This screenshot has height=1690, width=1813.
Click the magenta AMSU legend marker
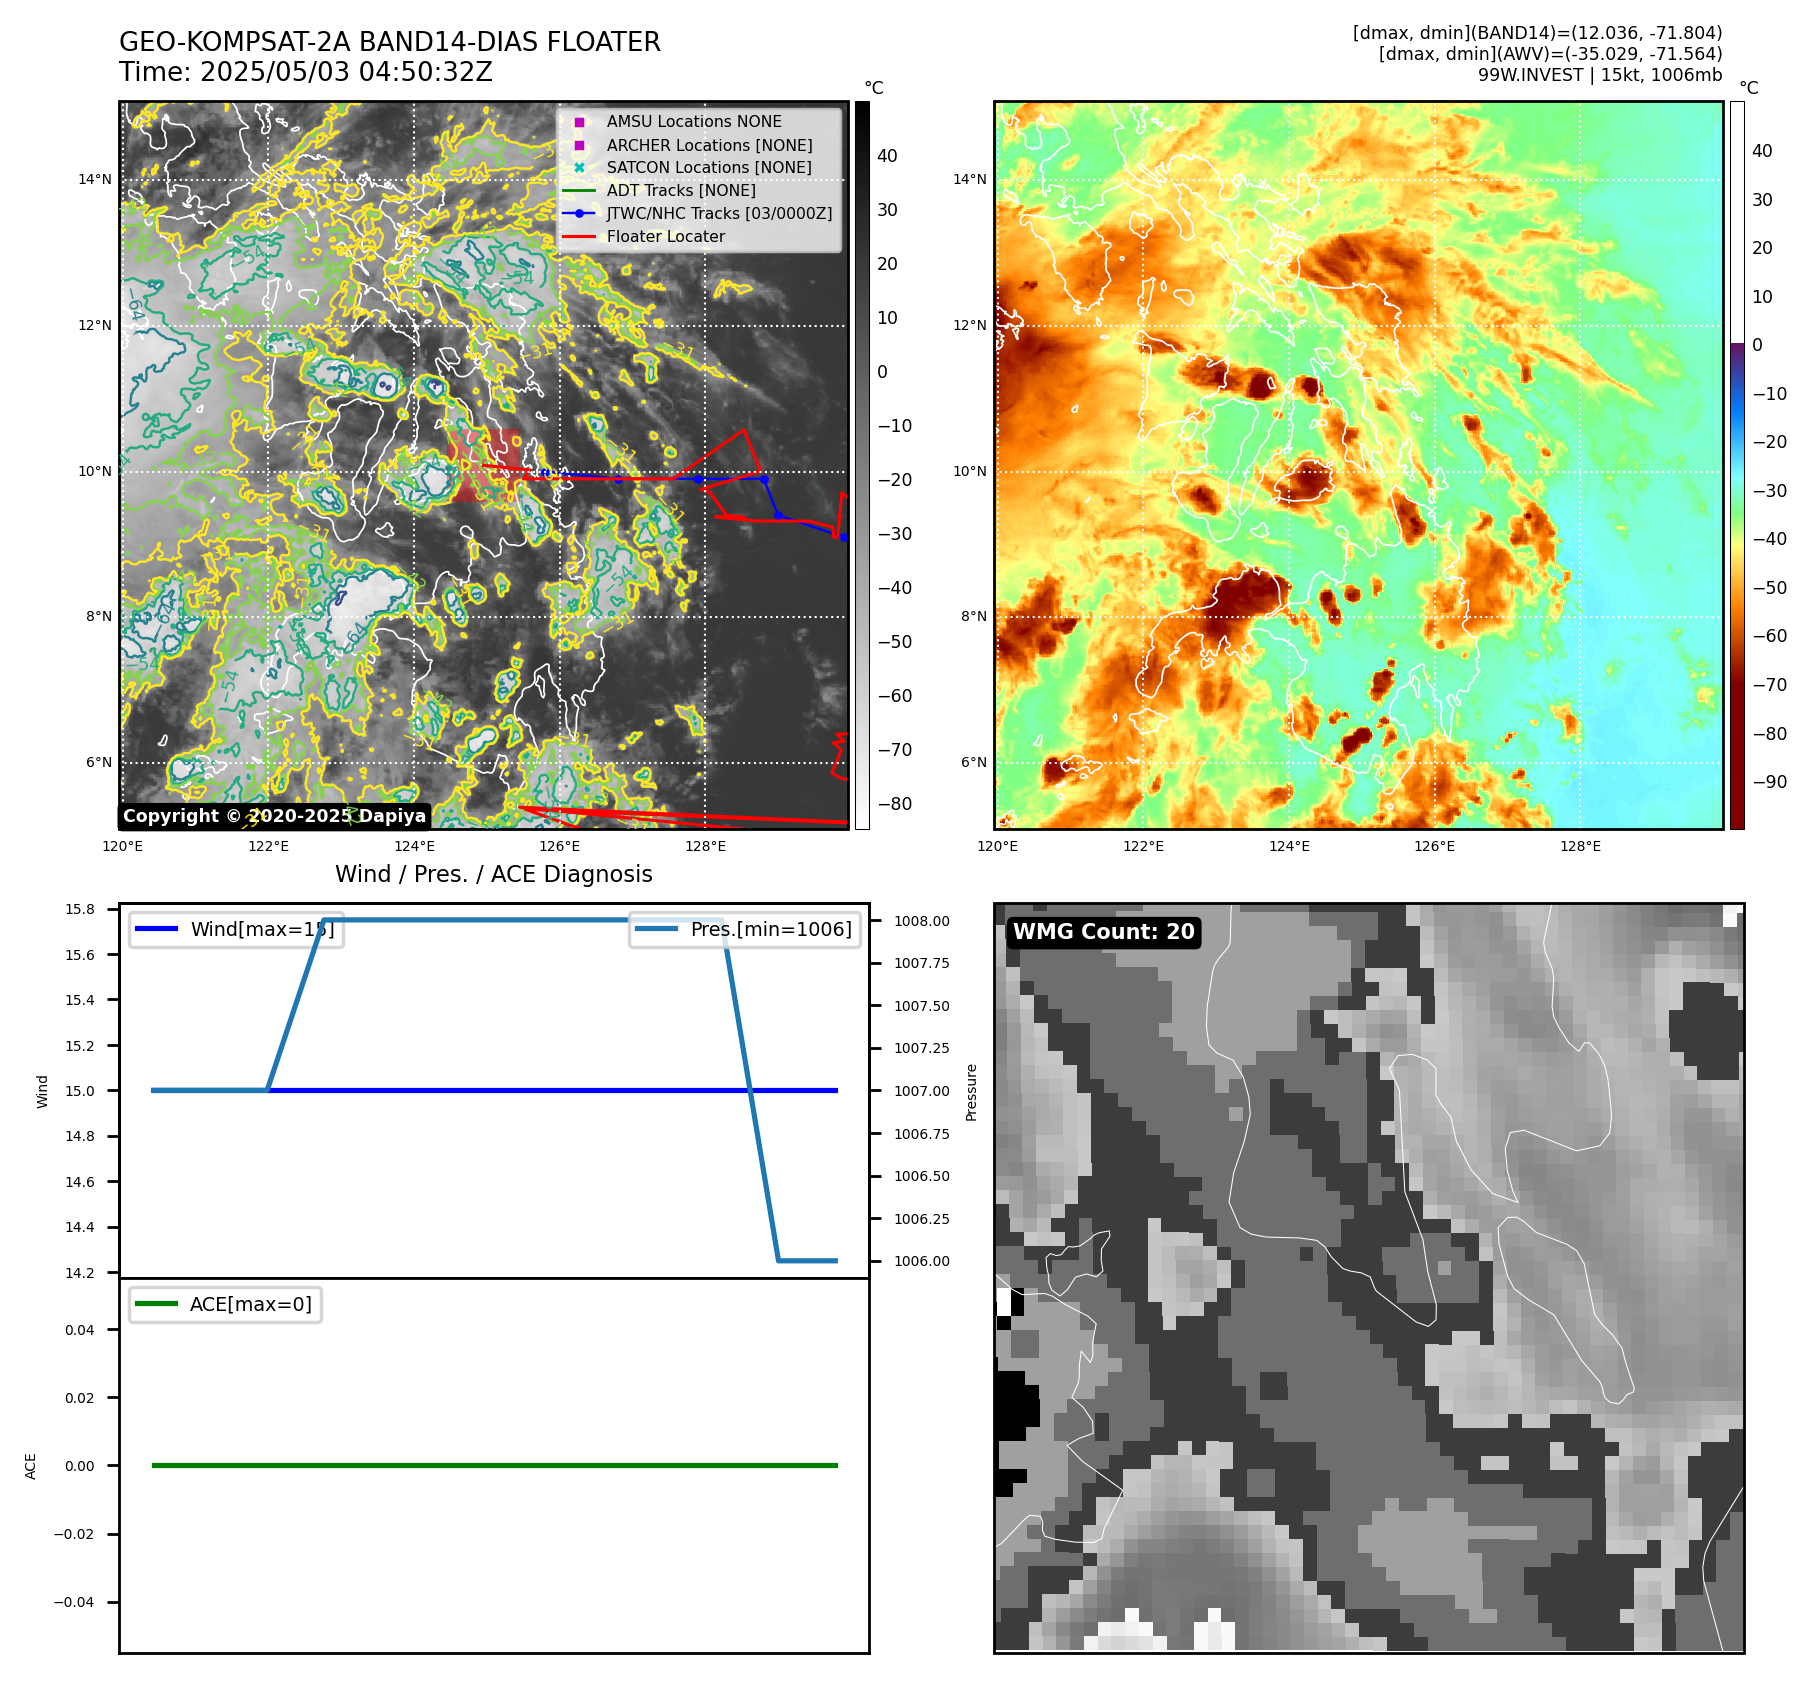click(x=579, y=122)
